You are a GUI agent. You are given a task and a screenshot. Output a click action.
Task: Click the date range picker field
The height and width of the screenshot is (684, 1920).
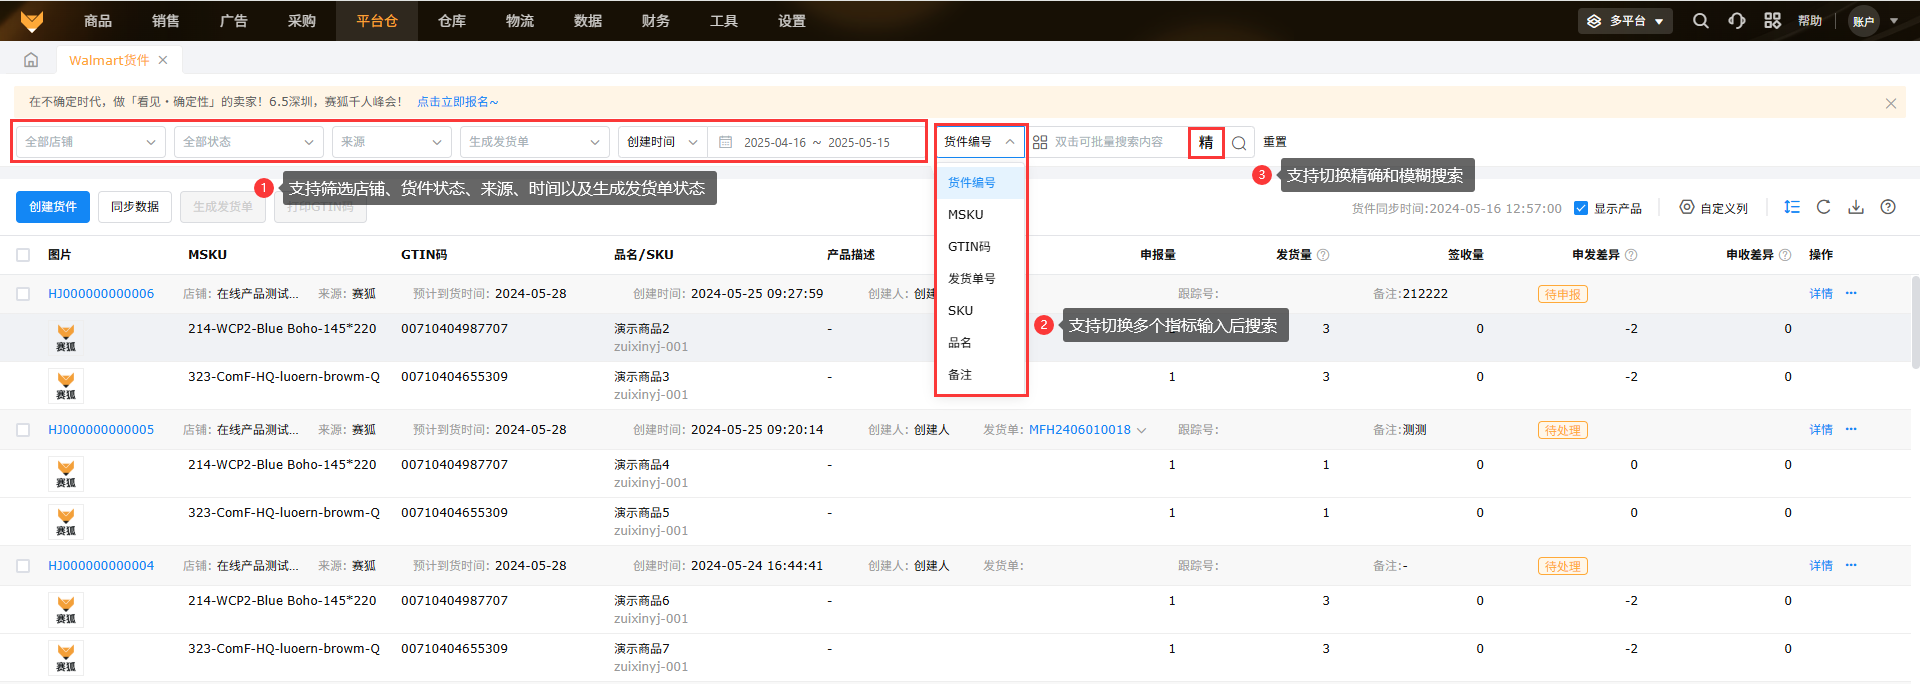coord(816,143)
